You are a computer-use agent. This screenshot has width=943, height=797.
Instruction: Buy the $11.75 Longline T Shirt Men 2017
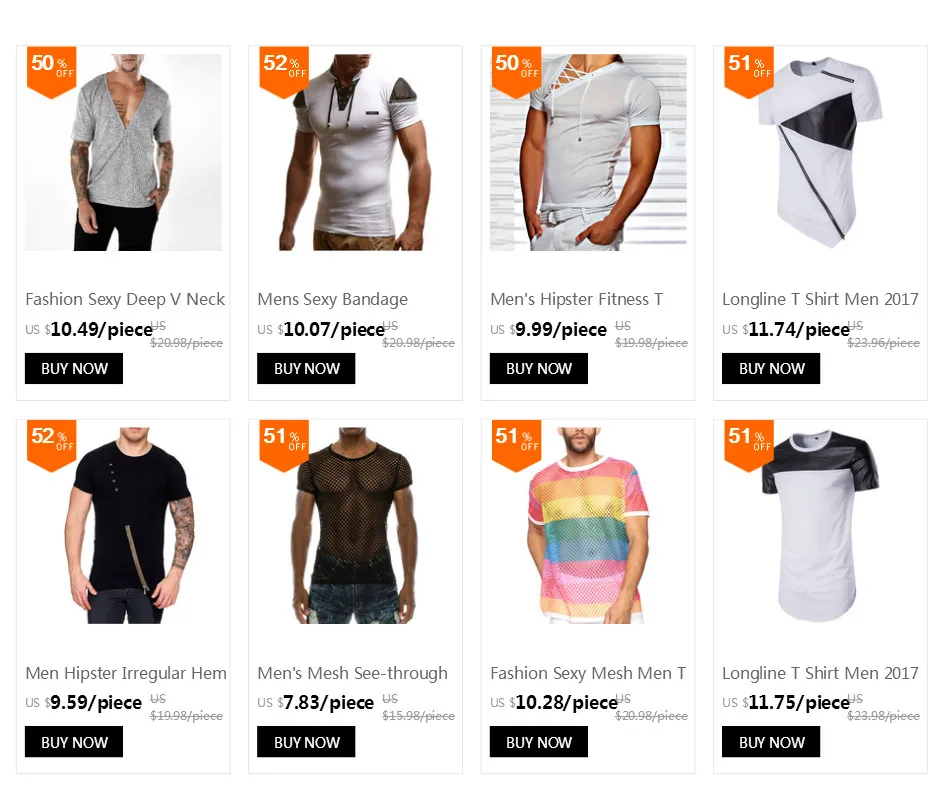[x=771, y=742]
